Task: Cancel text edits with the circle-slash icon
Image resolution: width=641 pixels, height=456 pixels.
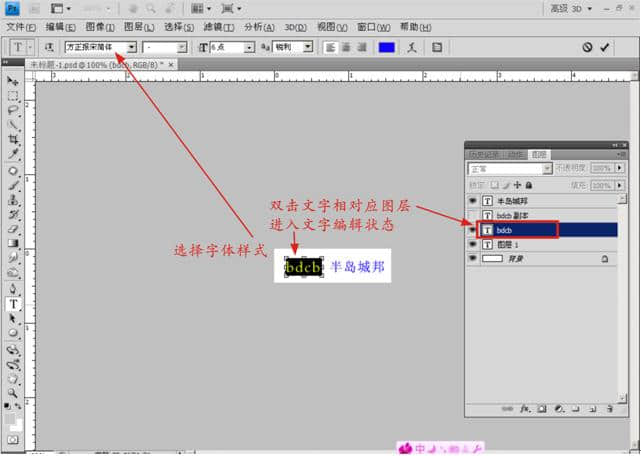Action: (x=587, y=47)
